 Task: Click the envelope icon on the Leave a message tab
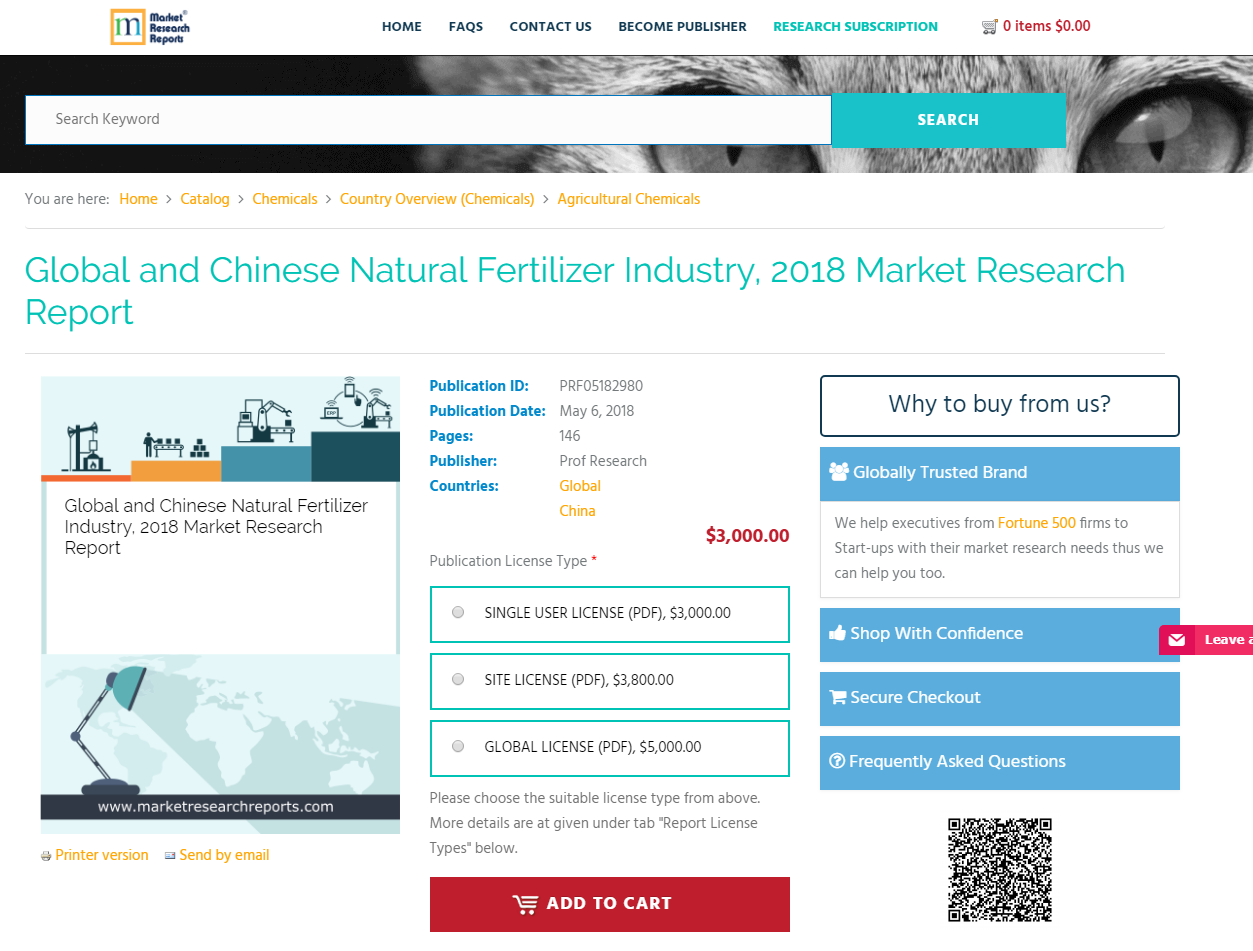[x=1176, y=639]
